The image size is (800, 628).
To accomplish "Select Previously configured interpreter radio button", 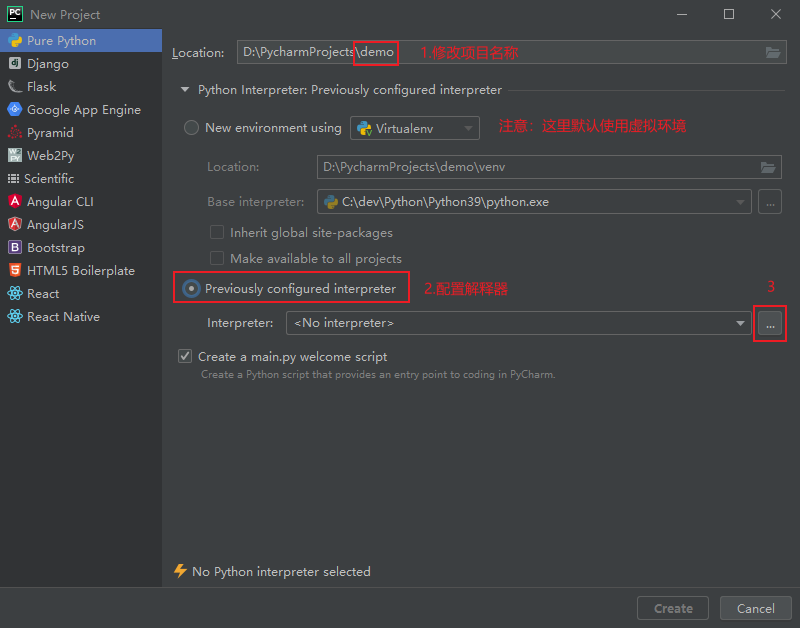I will tap(191, 288).
